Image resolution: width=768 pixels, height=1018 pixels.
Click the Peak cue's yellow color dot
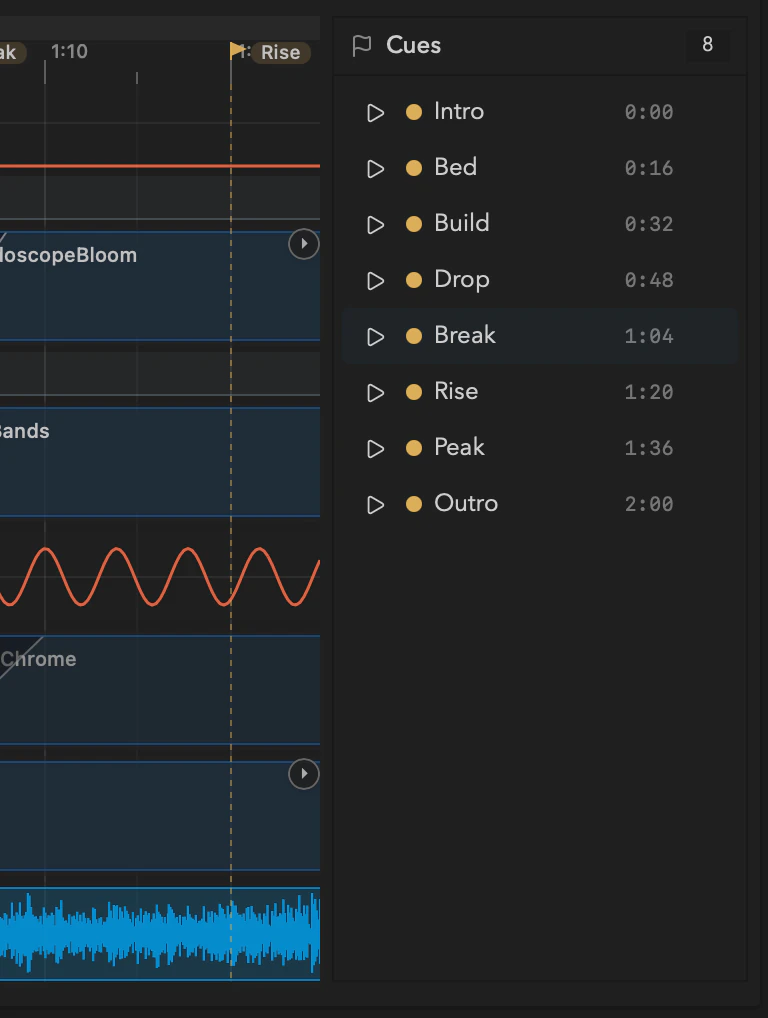tap(414, 448)
